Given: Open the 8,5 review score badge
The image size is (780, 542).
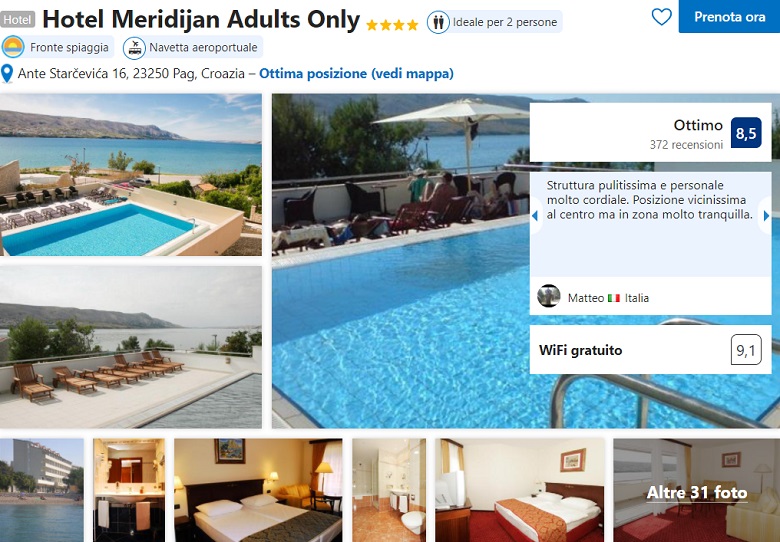Looking at the screenshot, I should pos(746,133).
